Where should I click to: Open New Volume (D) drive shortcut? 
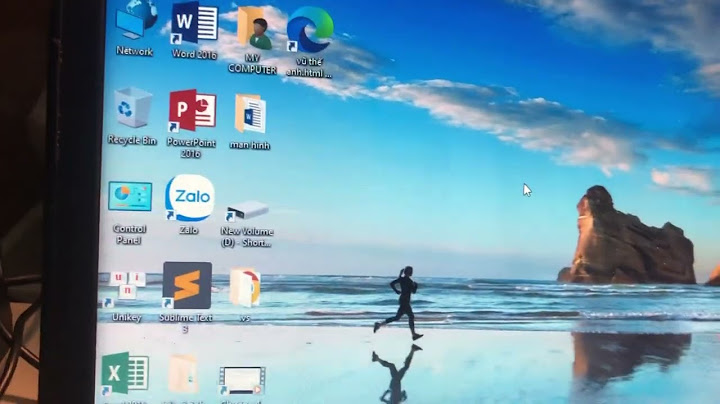tap(247, 210)
